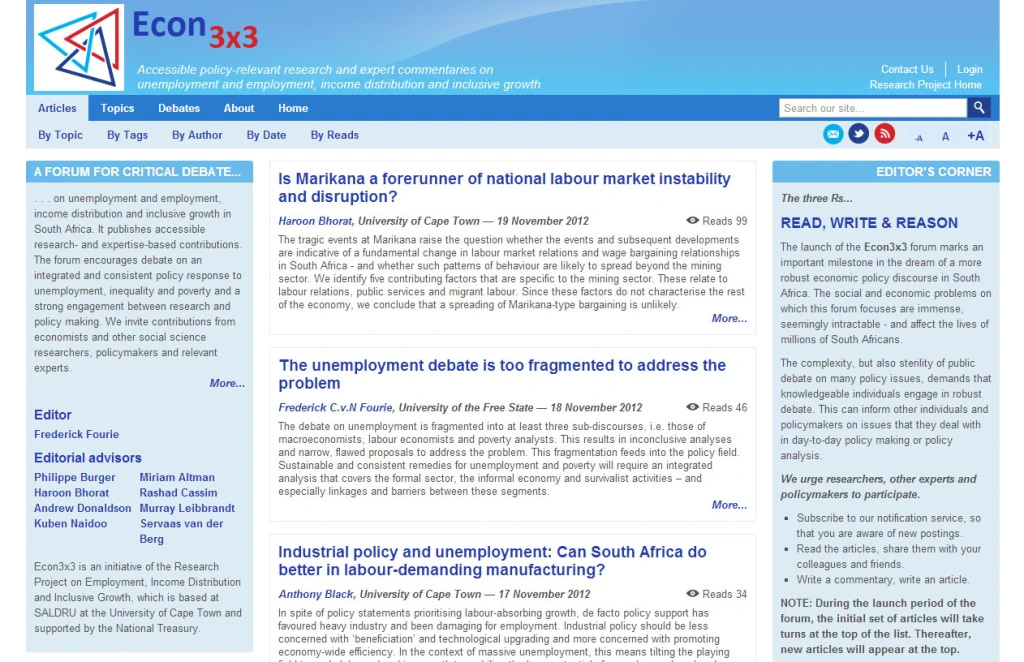This screenshot has height=662, width=1024.
Task: Sort articles By Date
Action: 266,135
